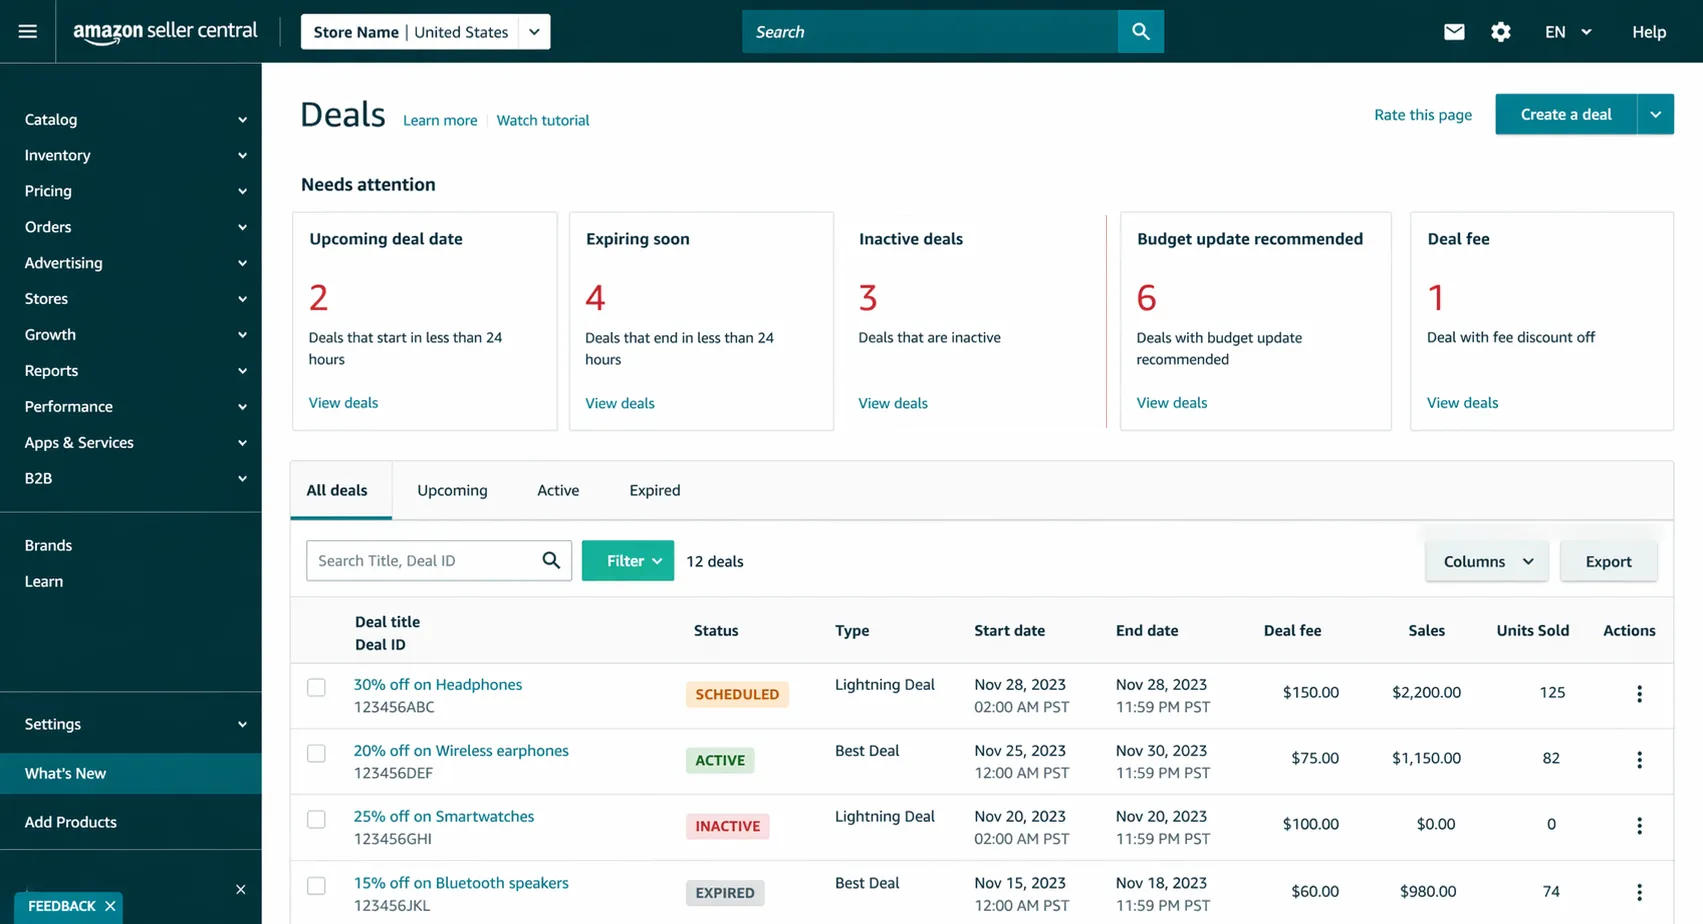This screenshot has width=1703, height=924.
Task: Expand the Store Name dropdown
Action: pos(534,32)
